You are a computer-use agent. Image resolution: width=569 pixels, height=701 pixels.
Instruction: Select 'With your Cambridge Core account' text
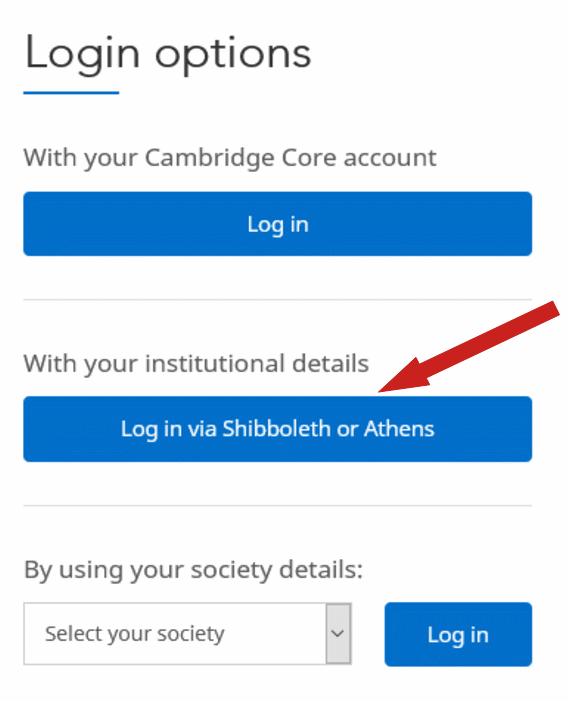(230, 158)
